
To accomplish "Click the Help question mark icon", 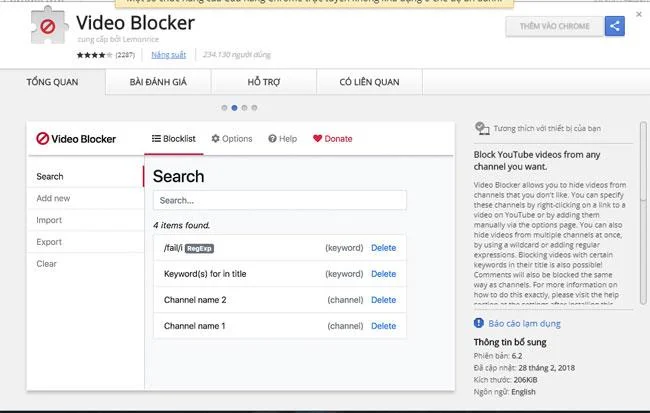I will pos(272,138).
